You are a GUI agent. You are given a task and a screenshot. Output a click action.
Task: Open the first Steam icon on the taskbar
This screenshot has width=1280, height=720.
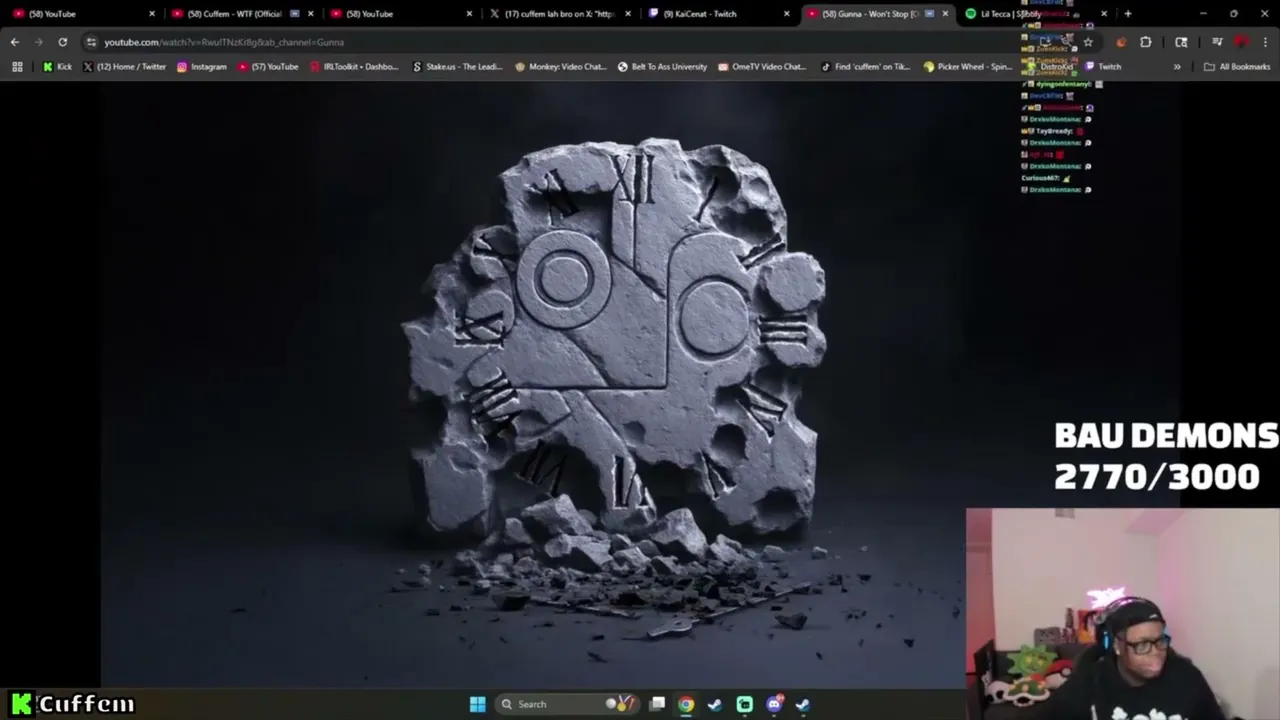715,704
